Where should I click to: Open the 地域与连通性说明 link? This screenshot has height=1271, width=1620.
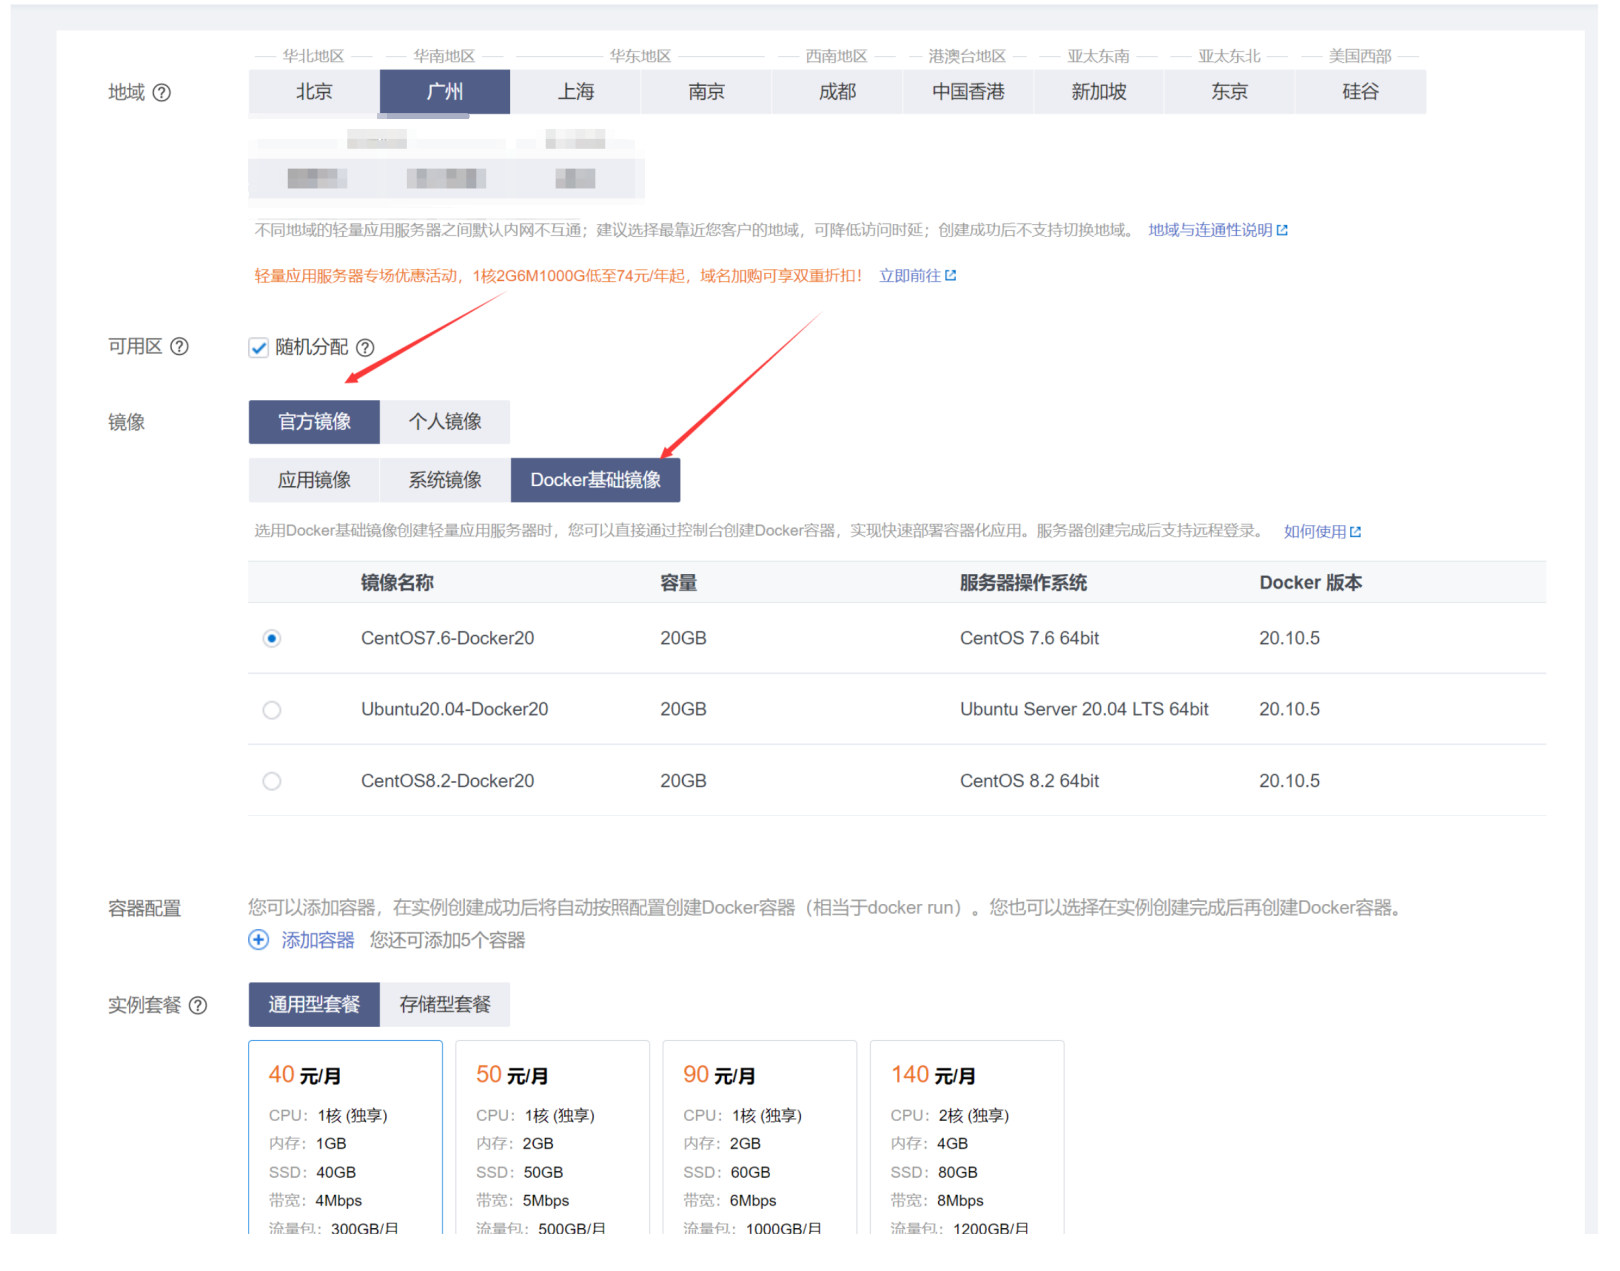[x=1210, y=230]
